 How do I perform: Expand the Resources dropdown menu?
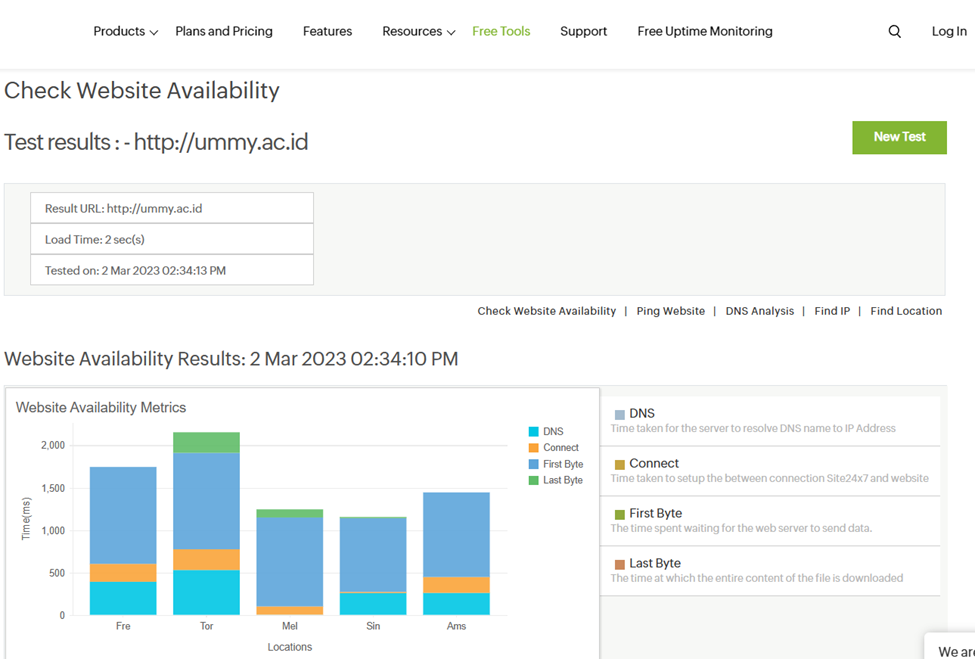tap(418, 32)
